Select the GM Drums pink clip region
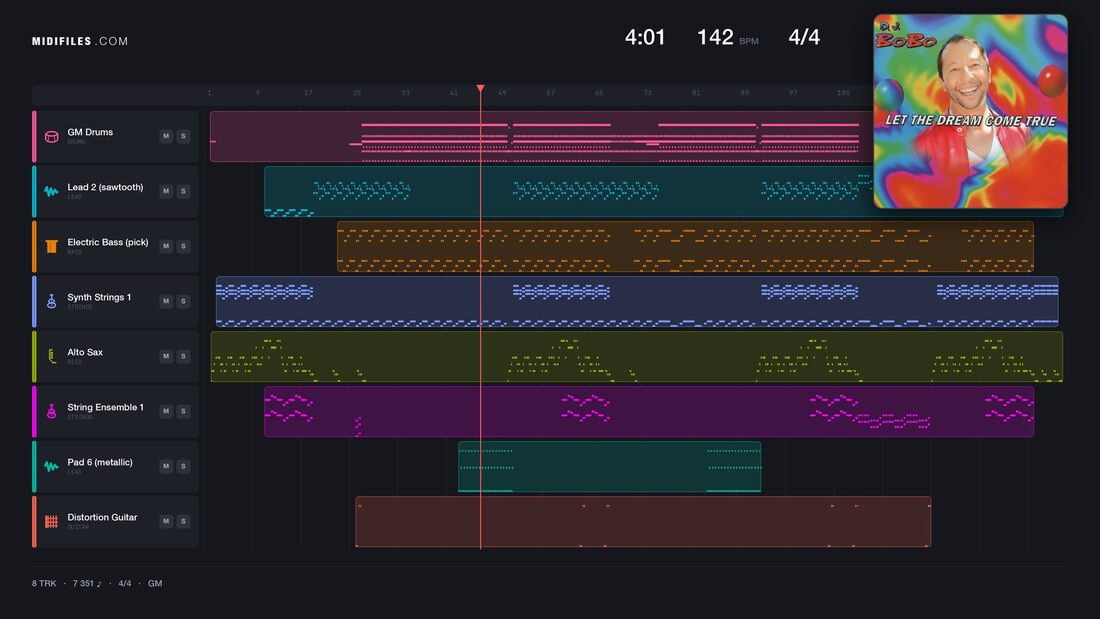 (x=542, y=136)
